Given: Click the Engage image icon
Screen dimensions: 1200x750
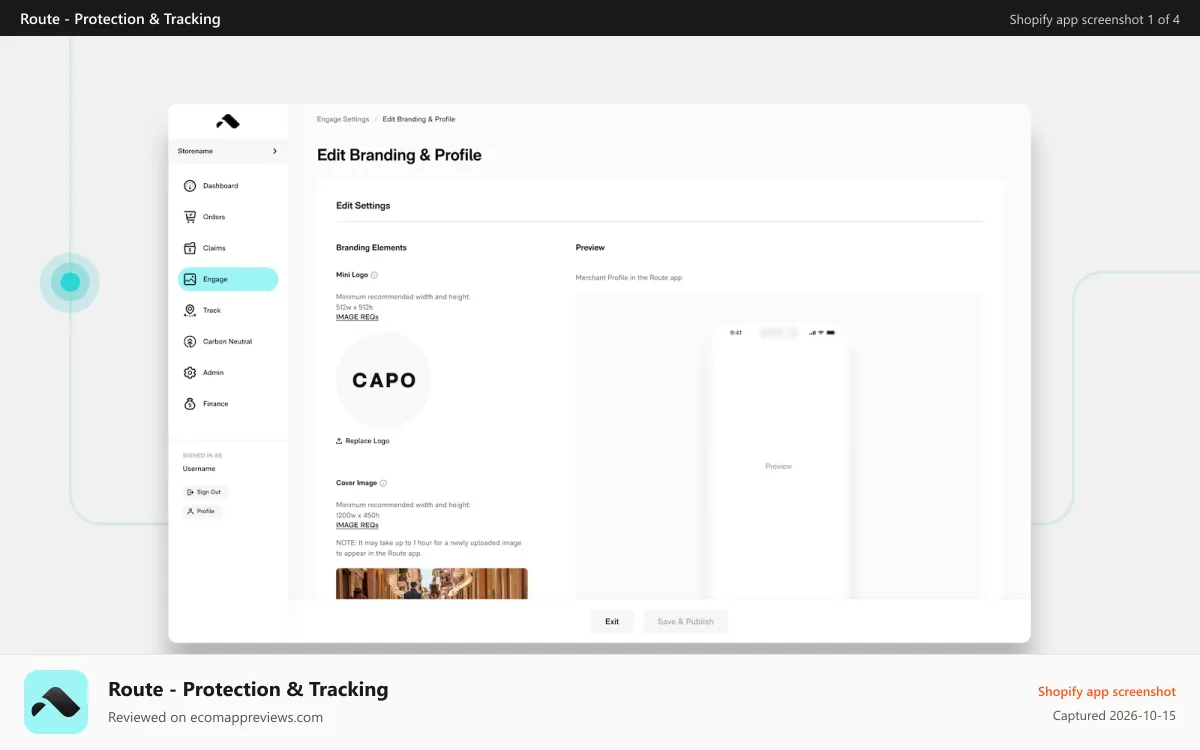Looking at the screenshot, I should tap(190, 279).
